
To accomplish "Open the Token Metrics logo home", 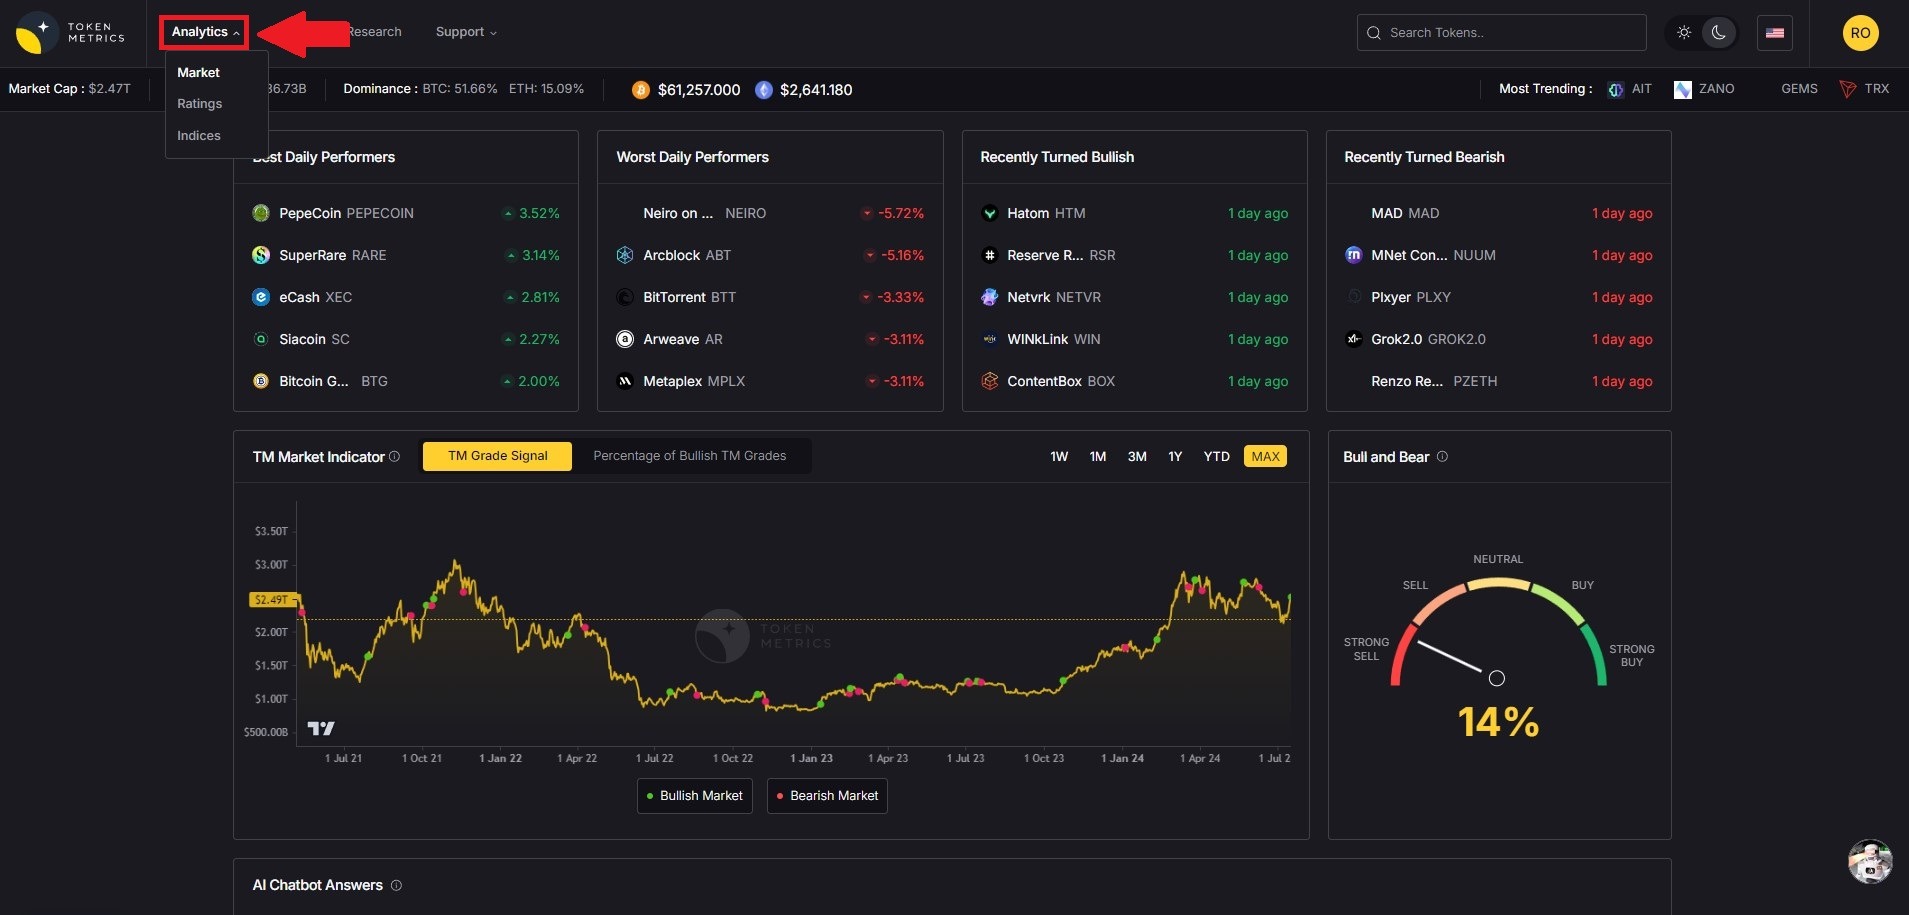I will coord(70,32).
